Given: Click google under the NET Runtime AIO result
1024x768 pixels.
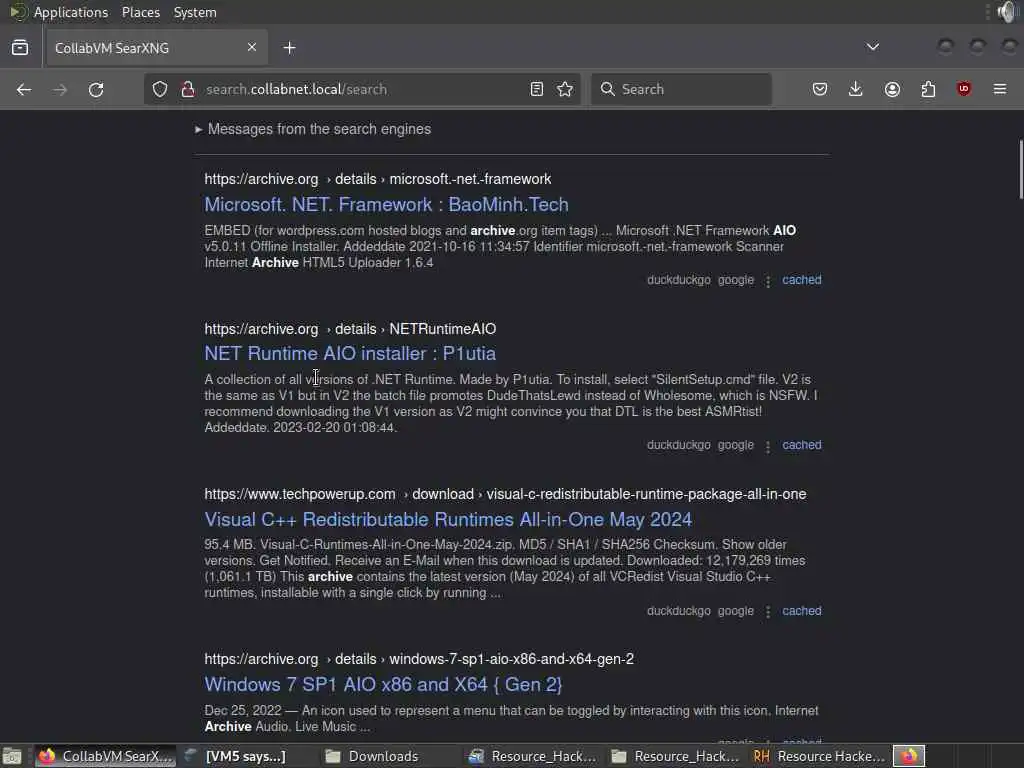Looking at the screenshot, I should point(736,445).
